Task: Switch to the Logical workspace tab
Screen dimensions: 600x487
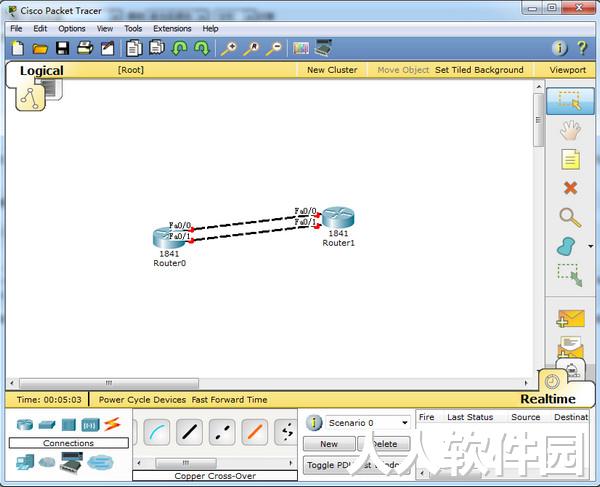Action: (41, 71)
